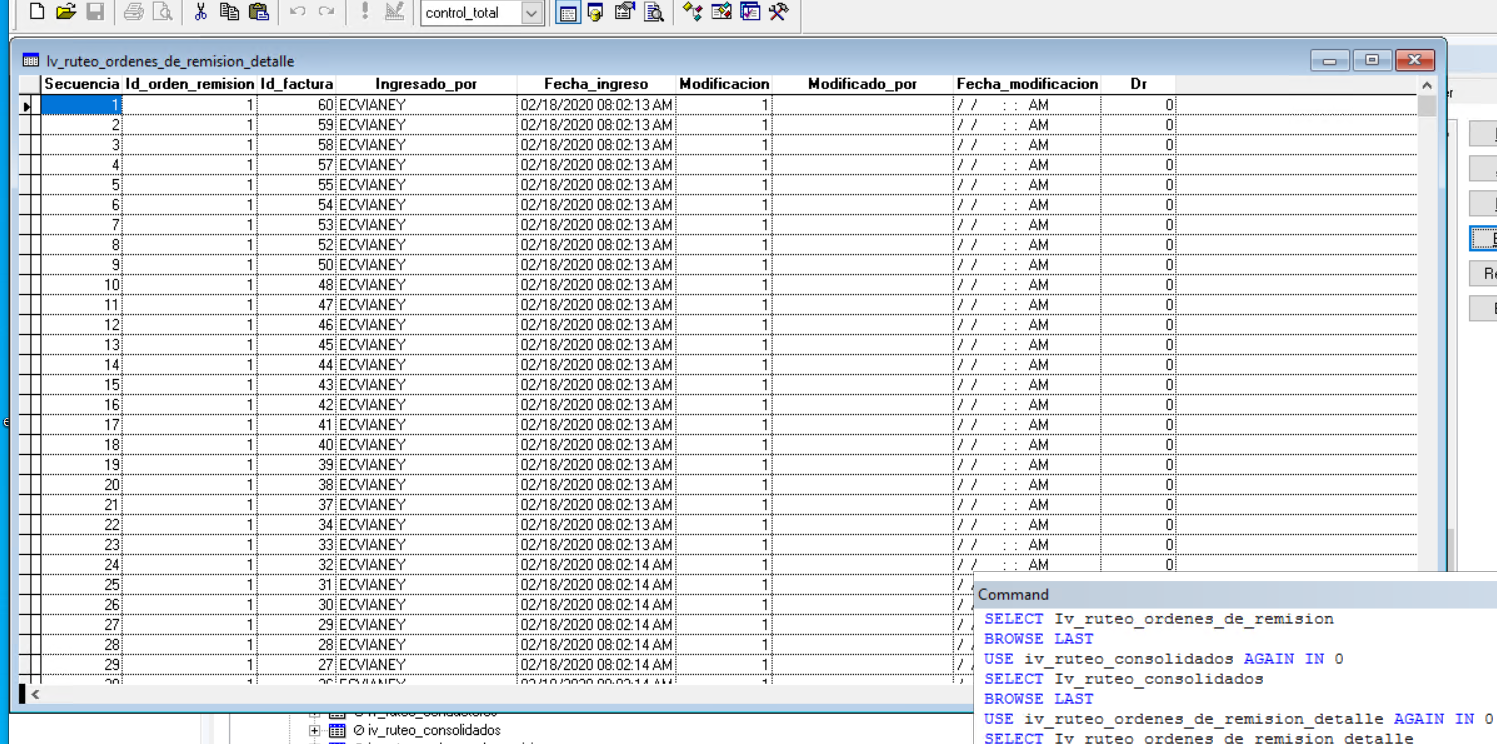Viewport: 1497px width, 744px height.
Task: Click the Paste clipboard icon
Action: coord(258,12)
